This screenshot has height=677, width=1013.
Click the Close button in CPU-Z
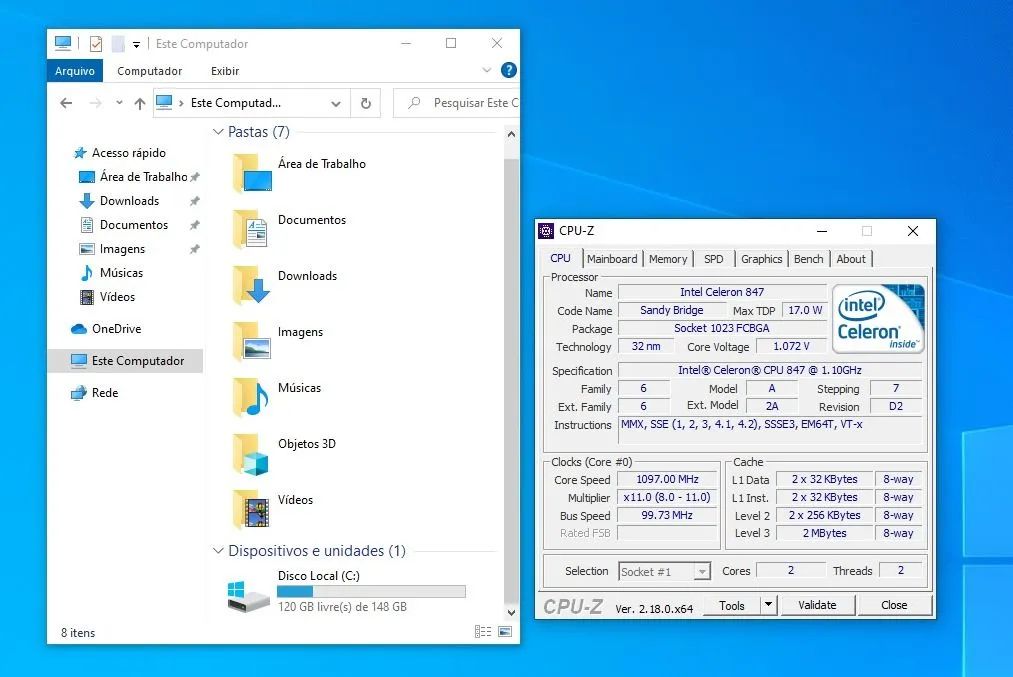tap(894, 605)
